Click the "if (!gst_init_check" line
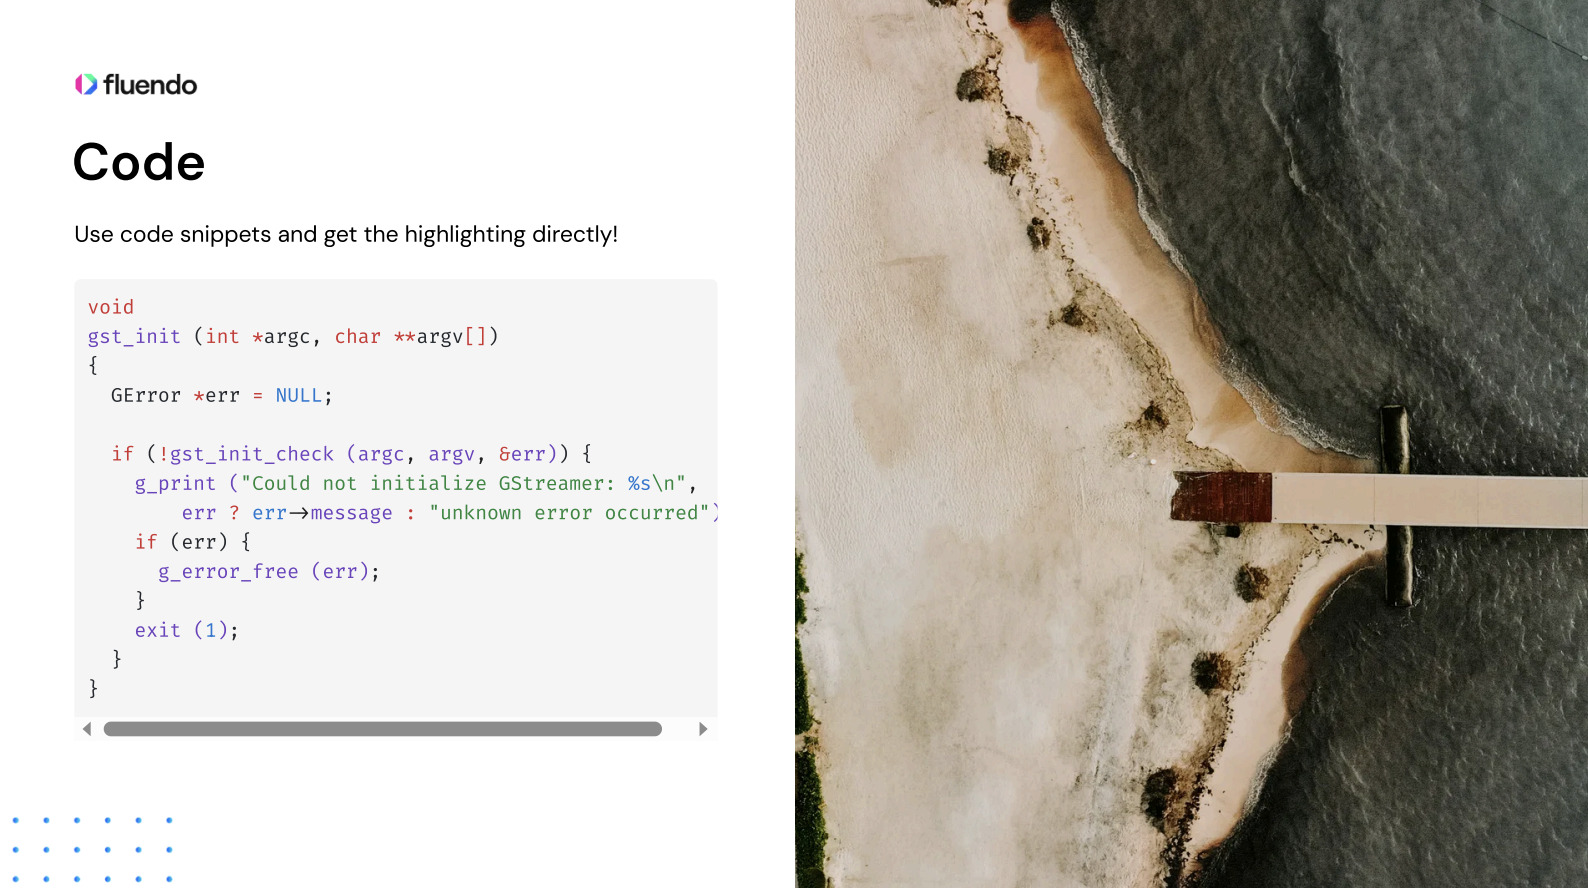 click(352, 454)
